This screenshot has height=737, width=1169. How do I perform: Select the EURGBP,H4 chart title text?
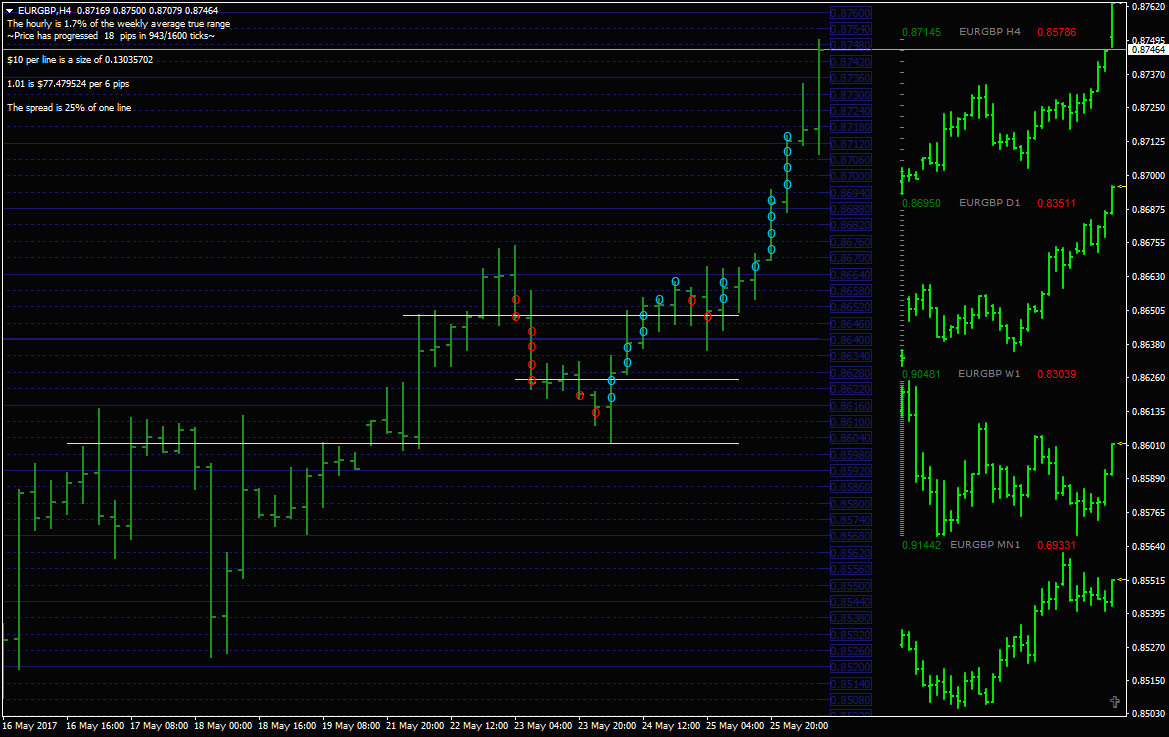(x=45, y=10)
